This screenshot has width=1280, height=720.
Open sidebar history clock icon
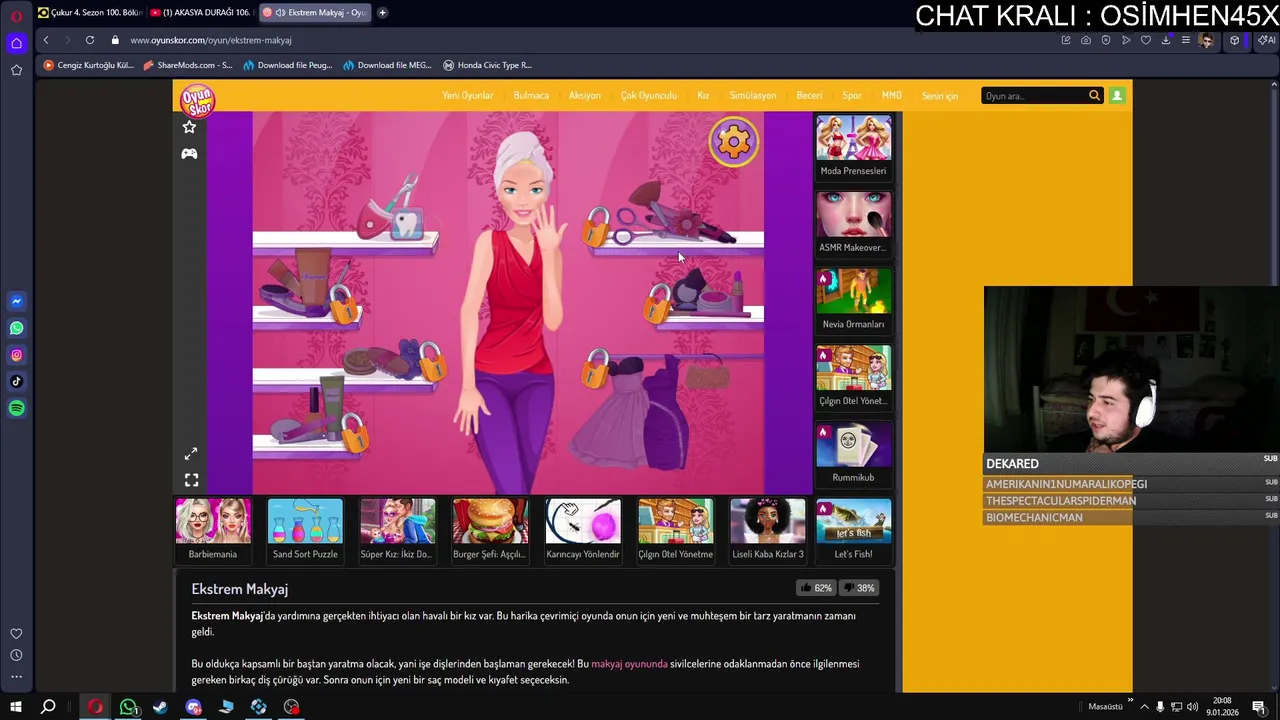(16, 655)
